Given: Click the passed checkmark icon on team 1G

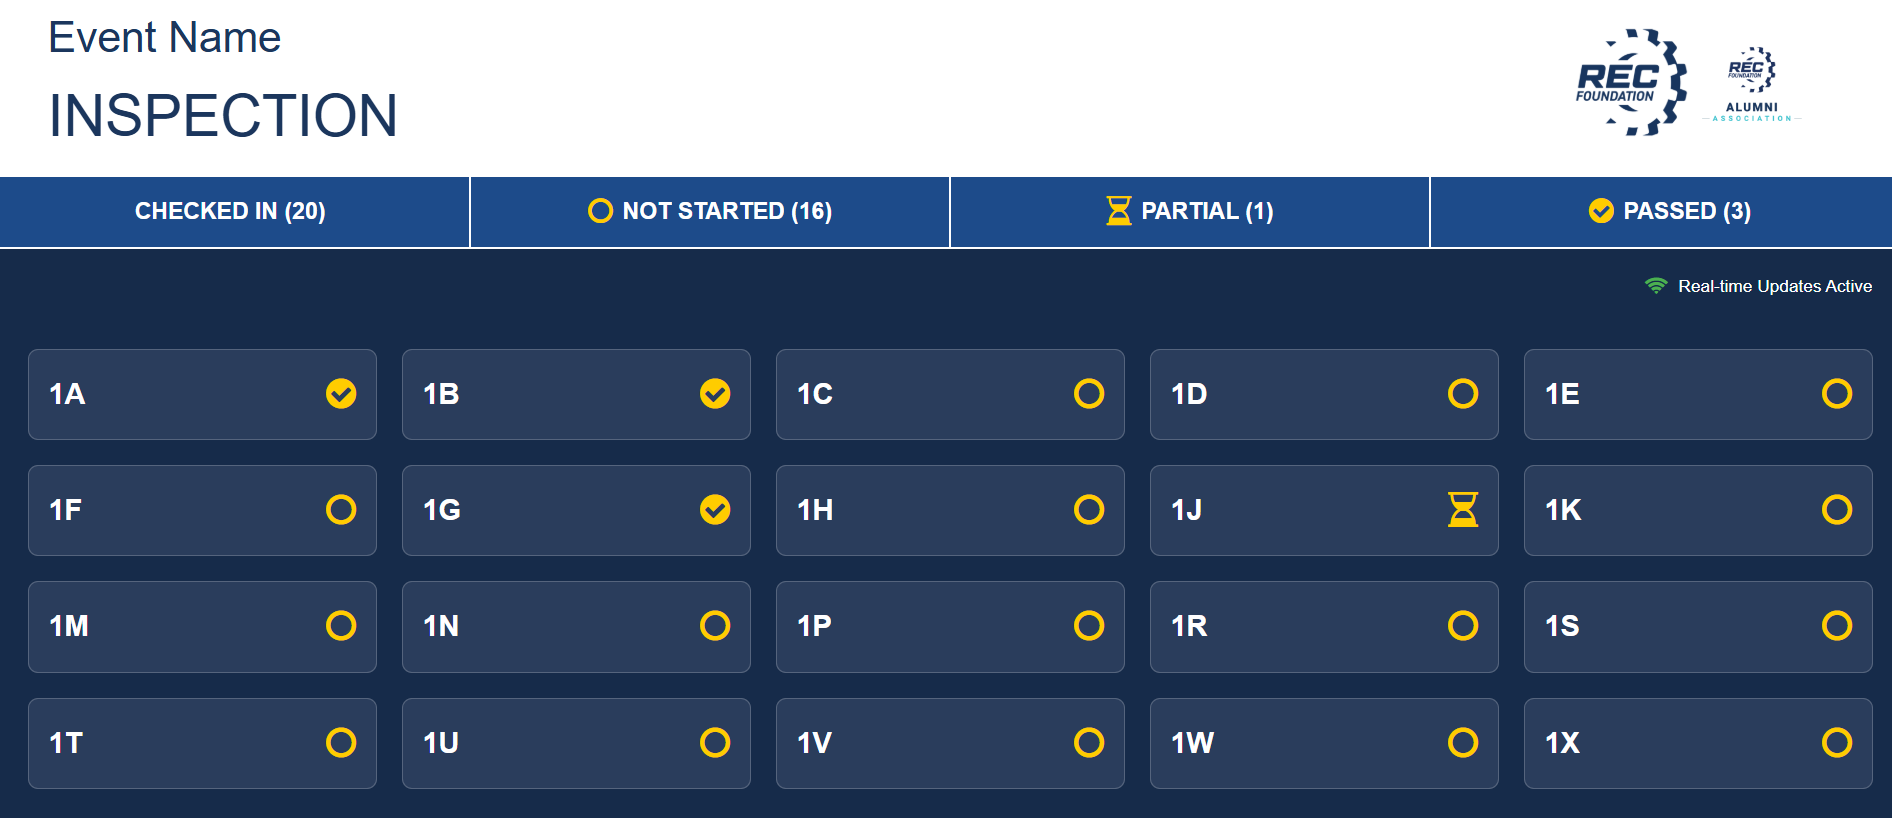Looking at the screenshot, I should pos(715,510).
